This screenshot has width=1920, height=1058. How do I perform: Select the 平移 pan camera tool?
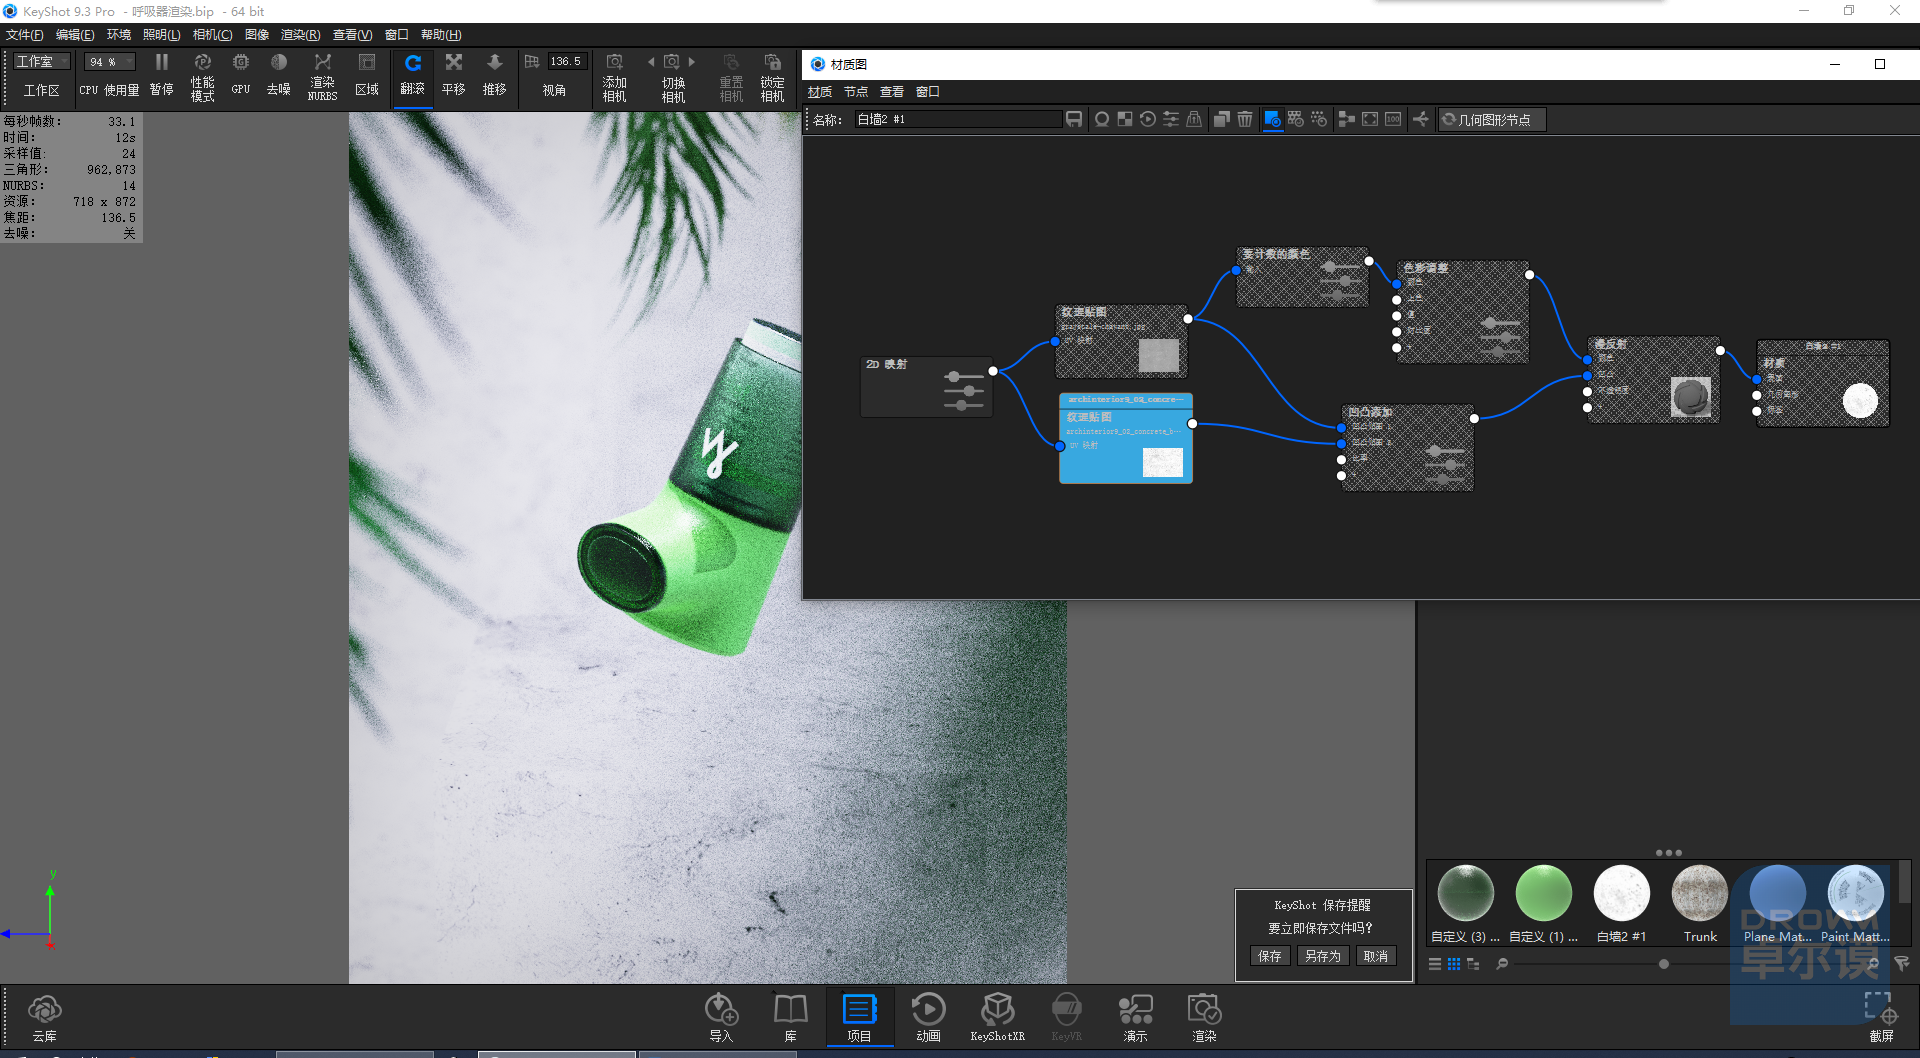pyautogui.click(x=454, y=76)
